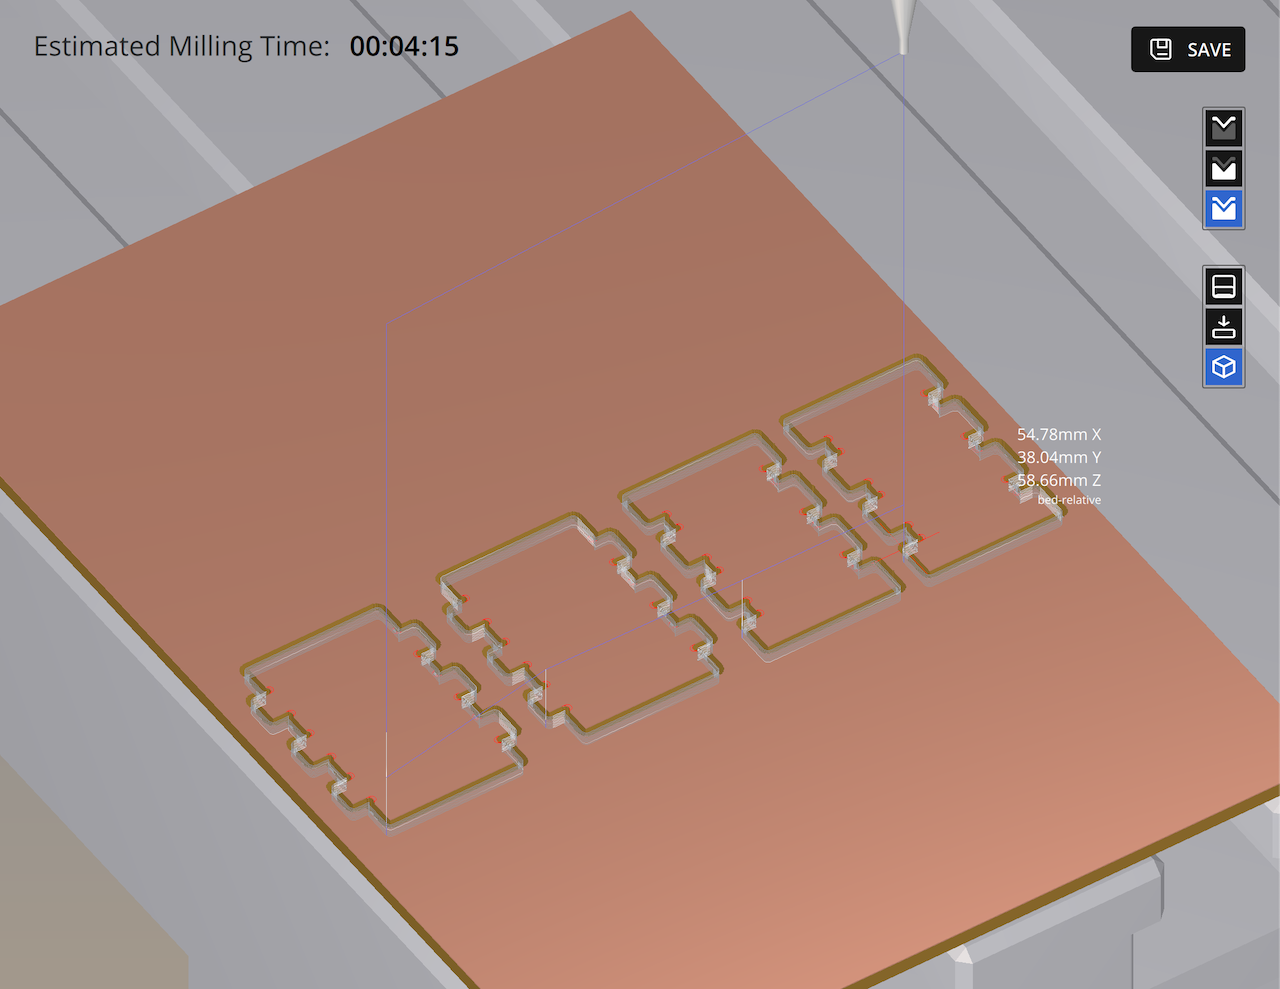
Task: Click the "Estimated Milling Time:" label
Action: [x=182, y=47]
